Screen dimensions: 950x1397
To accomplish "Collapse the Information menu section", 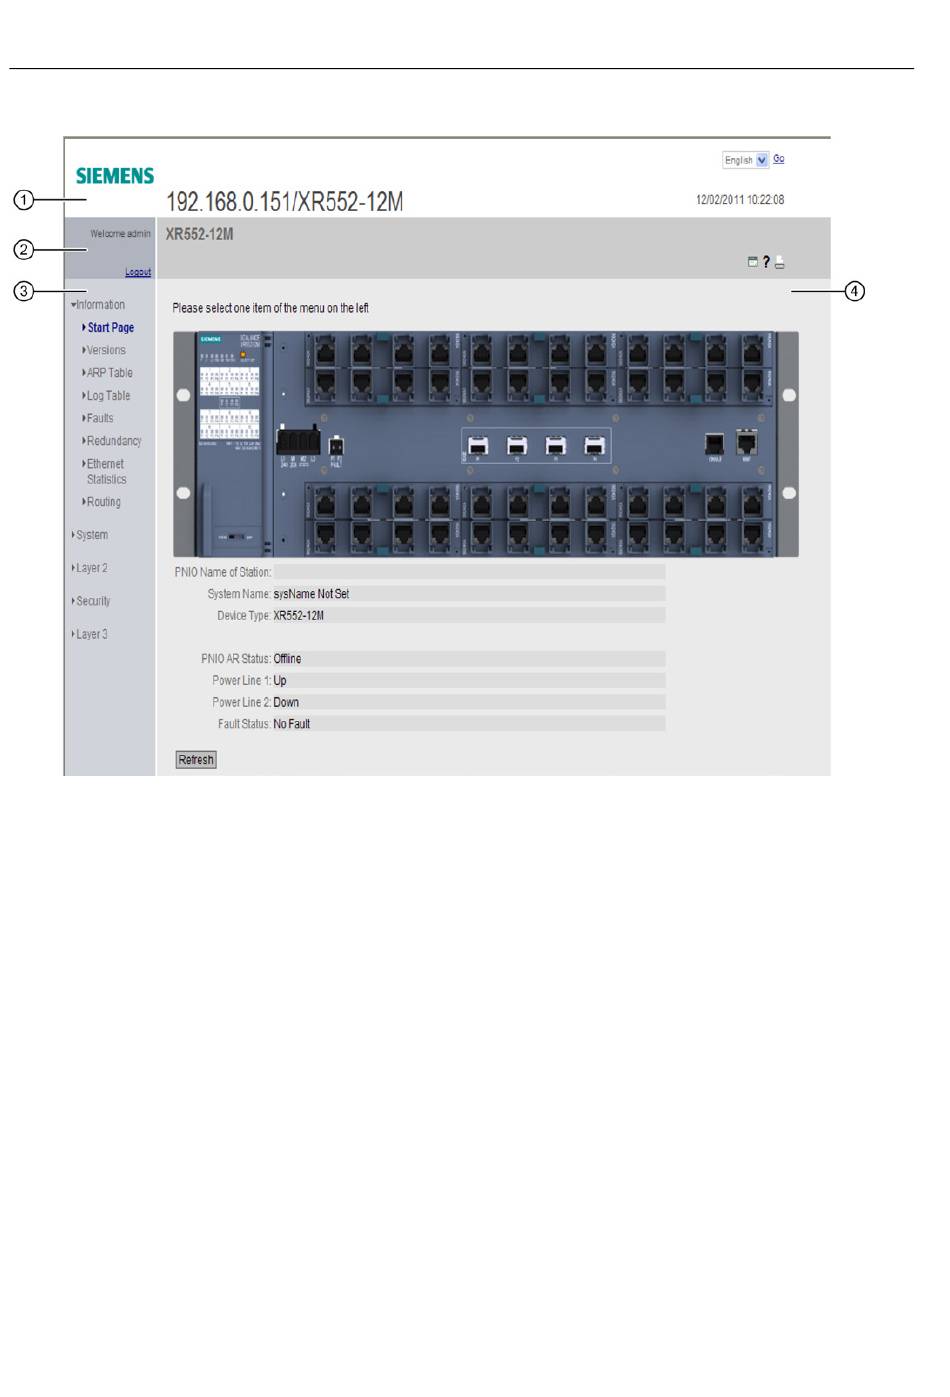I will [98, 305].
